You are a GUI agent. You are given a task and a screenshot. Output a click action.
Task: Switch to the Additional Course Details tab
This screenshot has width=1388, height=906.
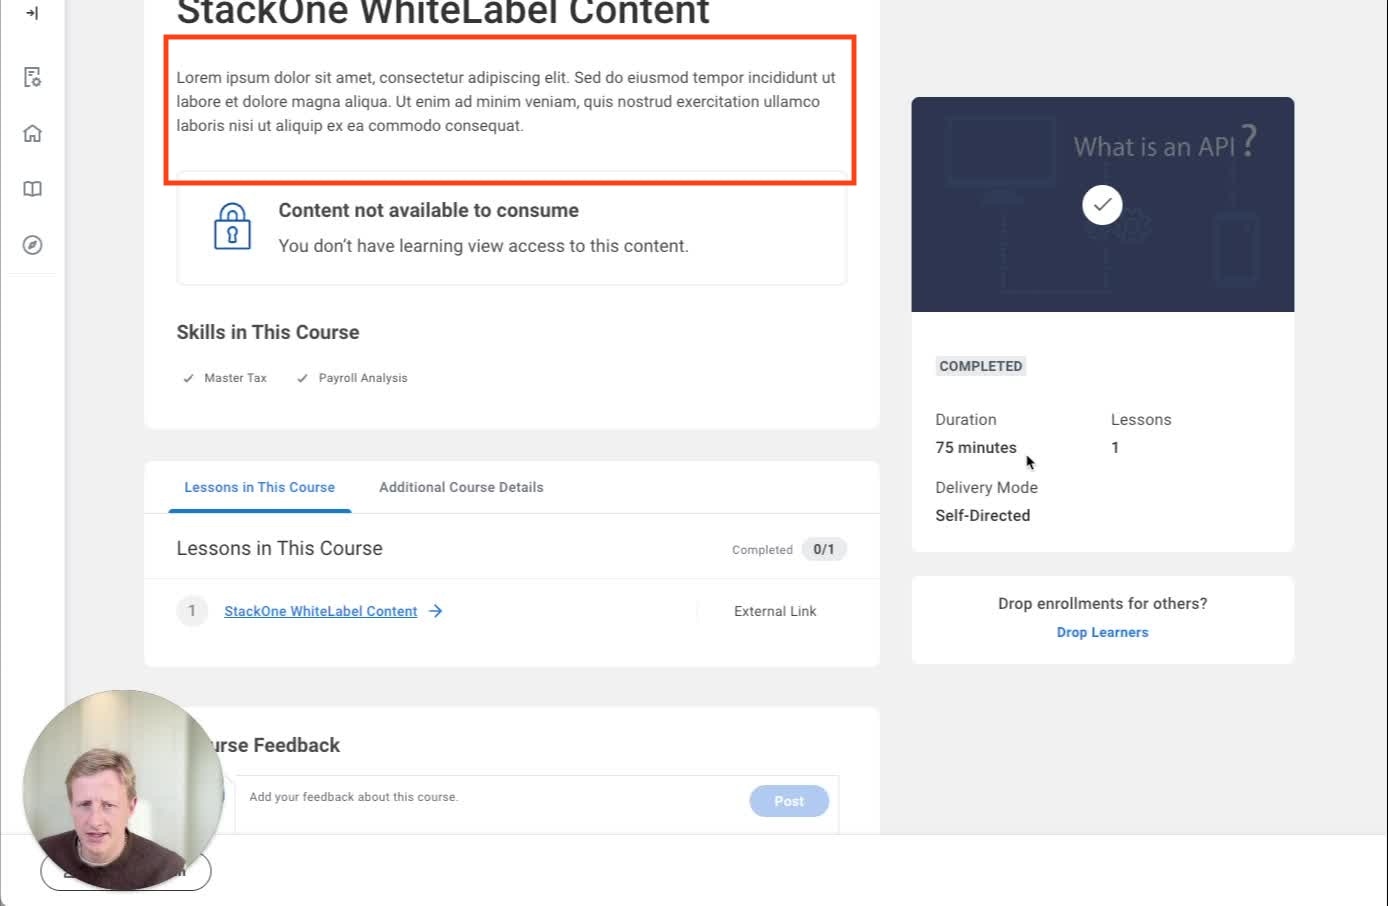pyautogui.click(x=461, y=487)
